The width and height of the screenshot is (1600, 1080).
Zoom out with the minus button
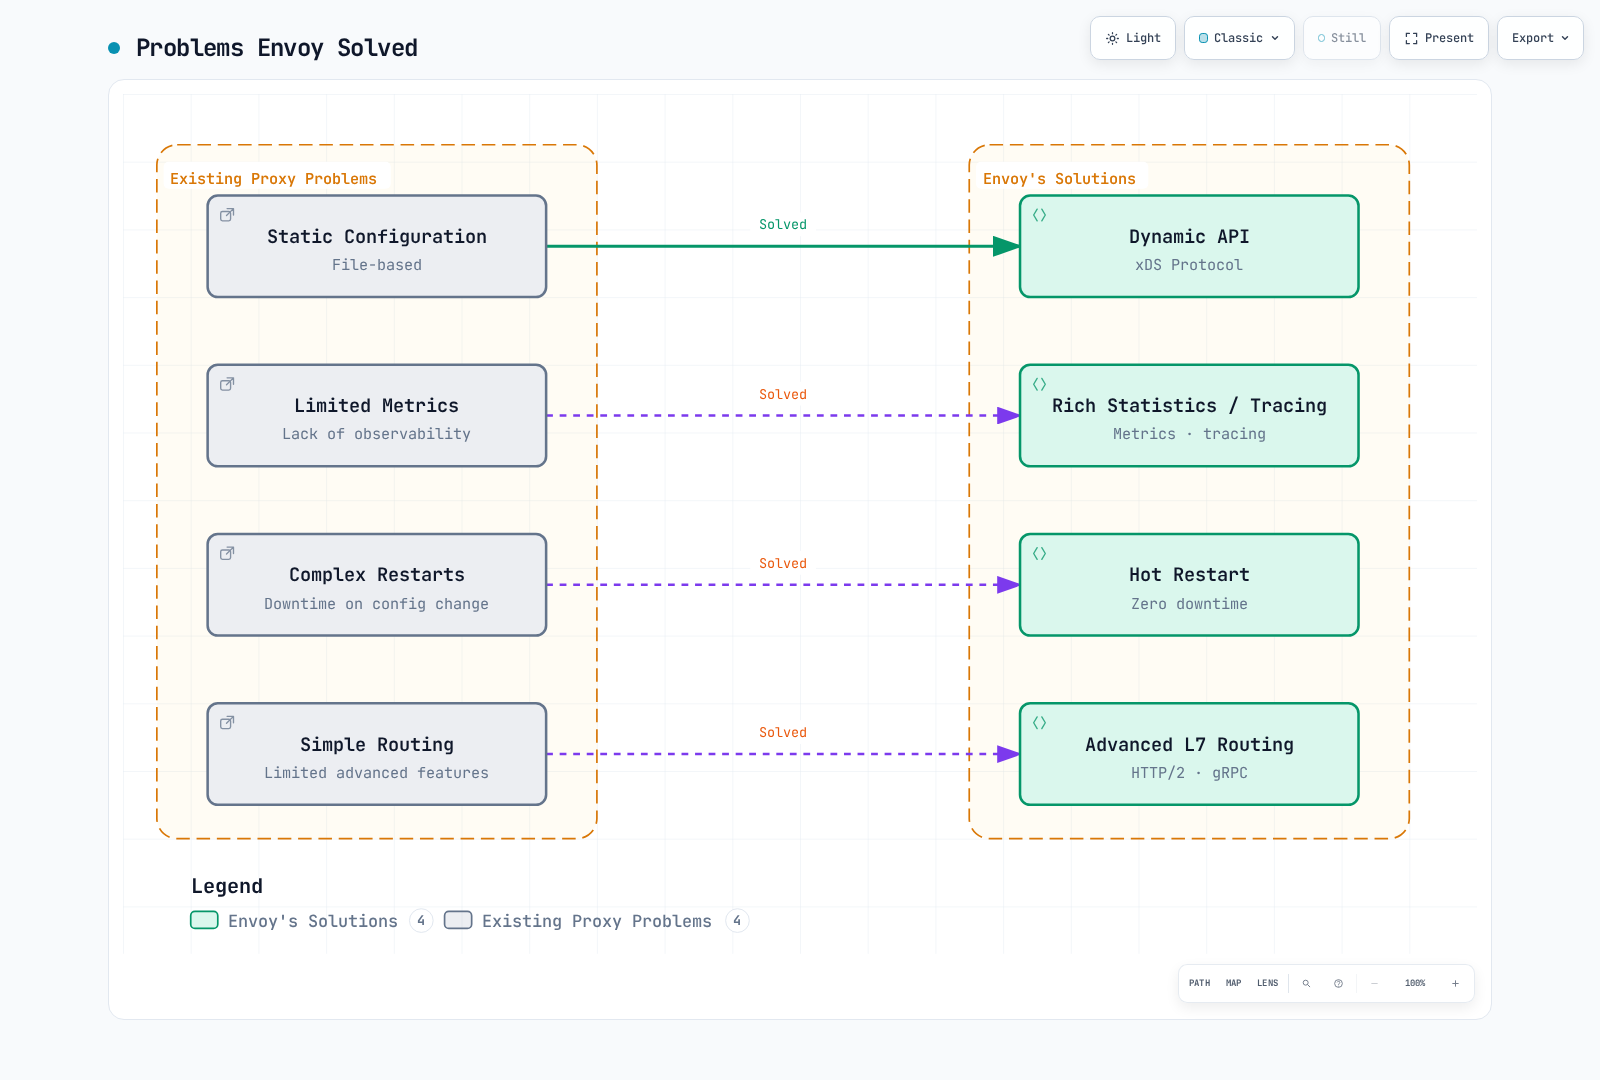[1374, 983]
